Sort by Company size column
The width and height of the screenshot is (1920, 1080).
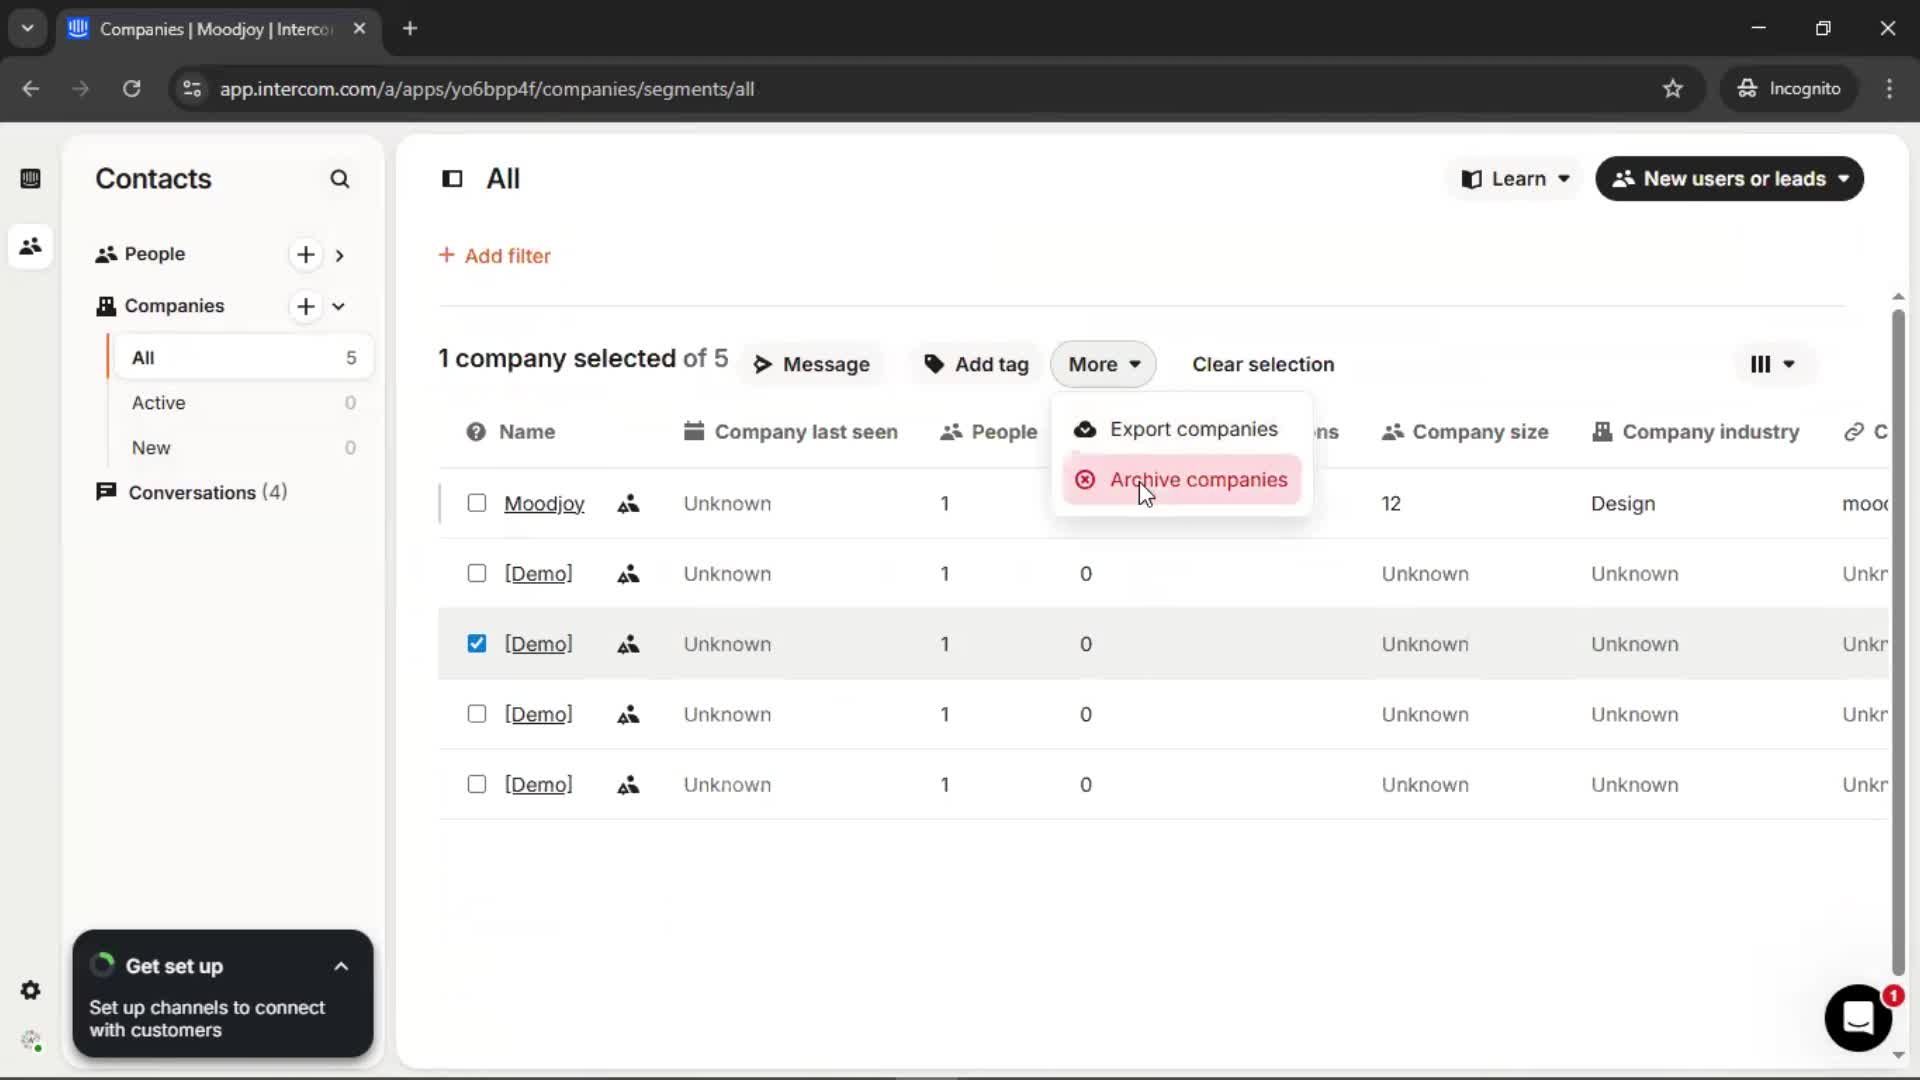[x=1465, y=432]
